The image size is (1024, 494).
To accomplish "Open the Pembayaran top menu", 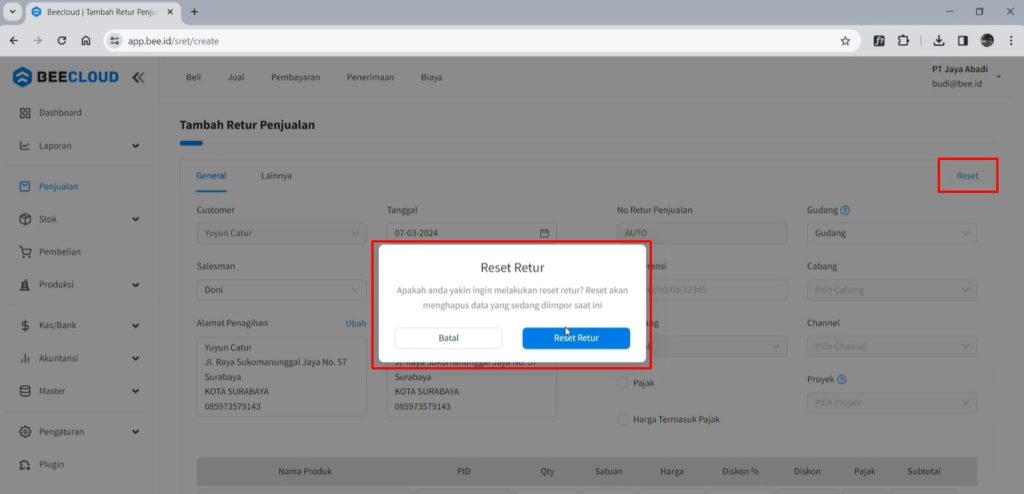I will coord(295,77).
